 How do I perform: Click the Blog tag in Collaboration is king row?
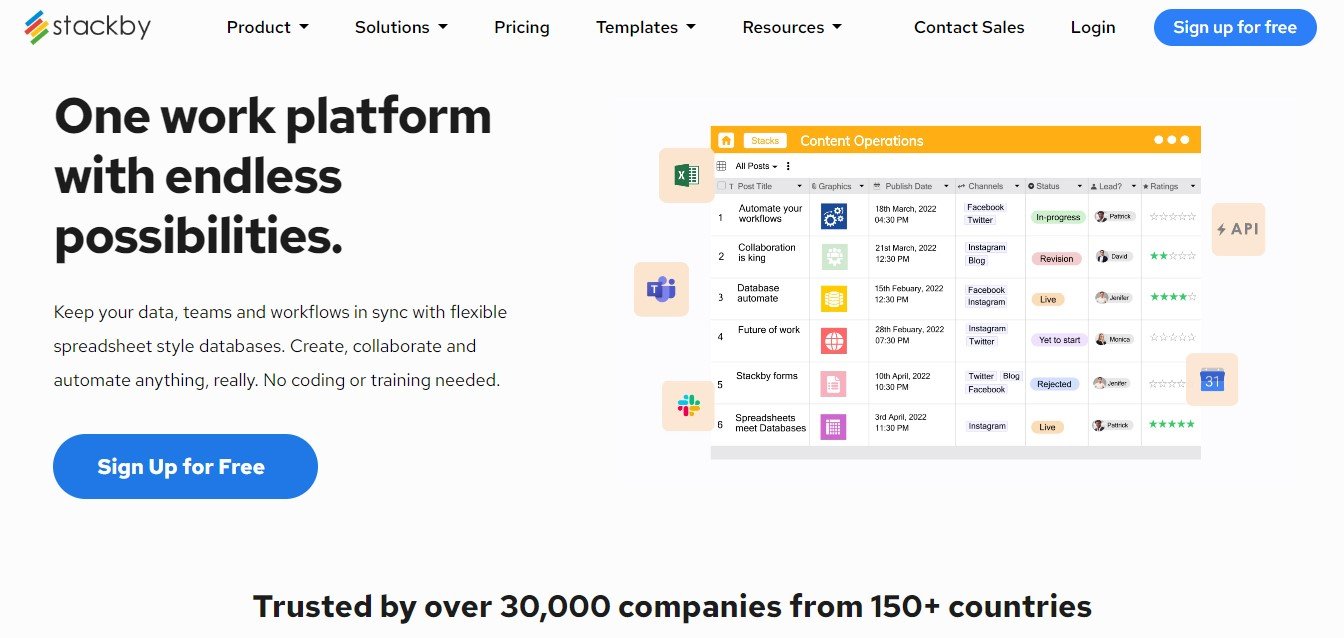coord(977,260)
